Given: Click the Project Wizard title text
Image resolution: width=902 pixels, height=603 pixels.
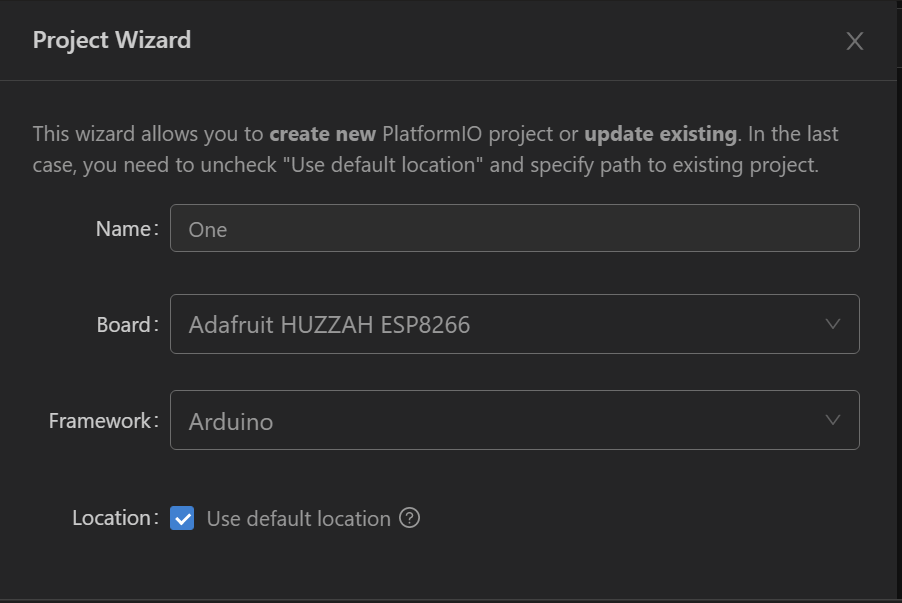Looking at the screenshot, I should [112, 40].
